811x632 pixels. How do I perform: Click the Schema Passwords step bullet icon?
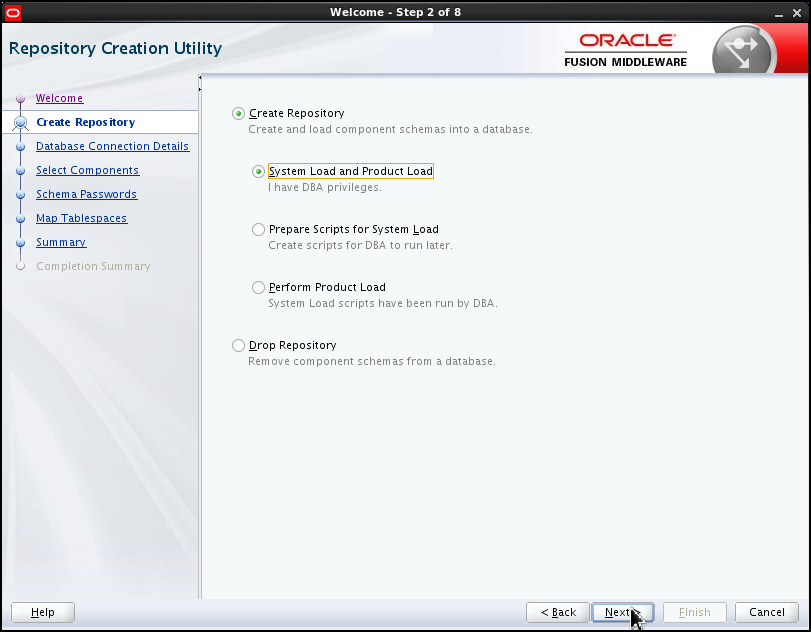tap(21, 195)
